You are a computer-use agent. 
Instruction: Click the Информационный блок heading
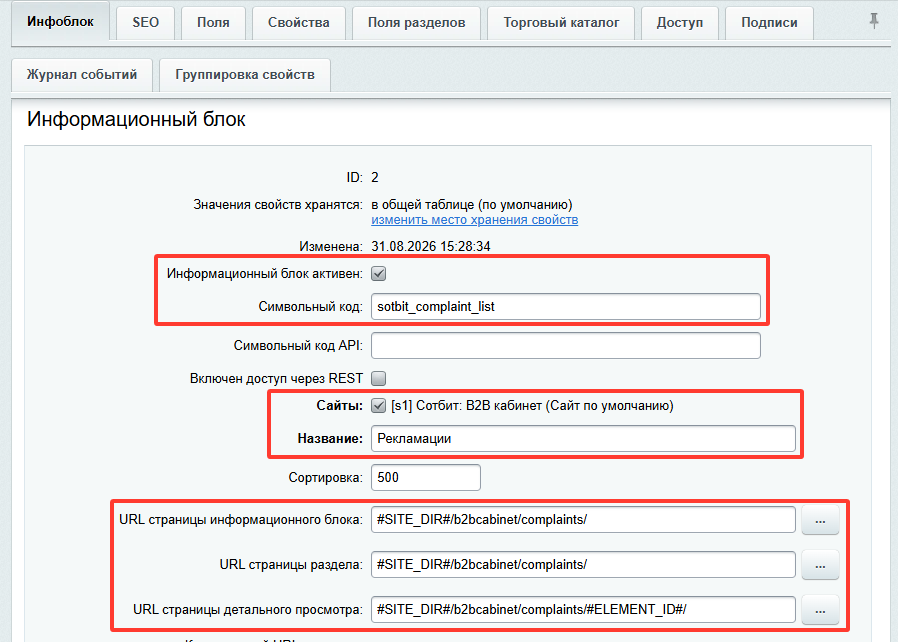pos(136,119)
